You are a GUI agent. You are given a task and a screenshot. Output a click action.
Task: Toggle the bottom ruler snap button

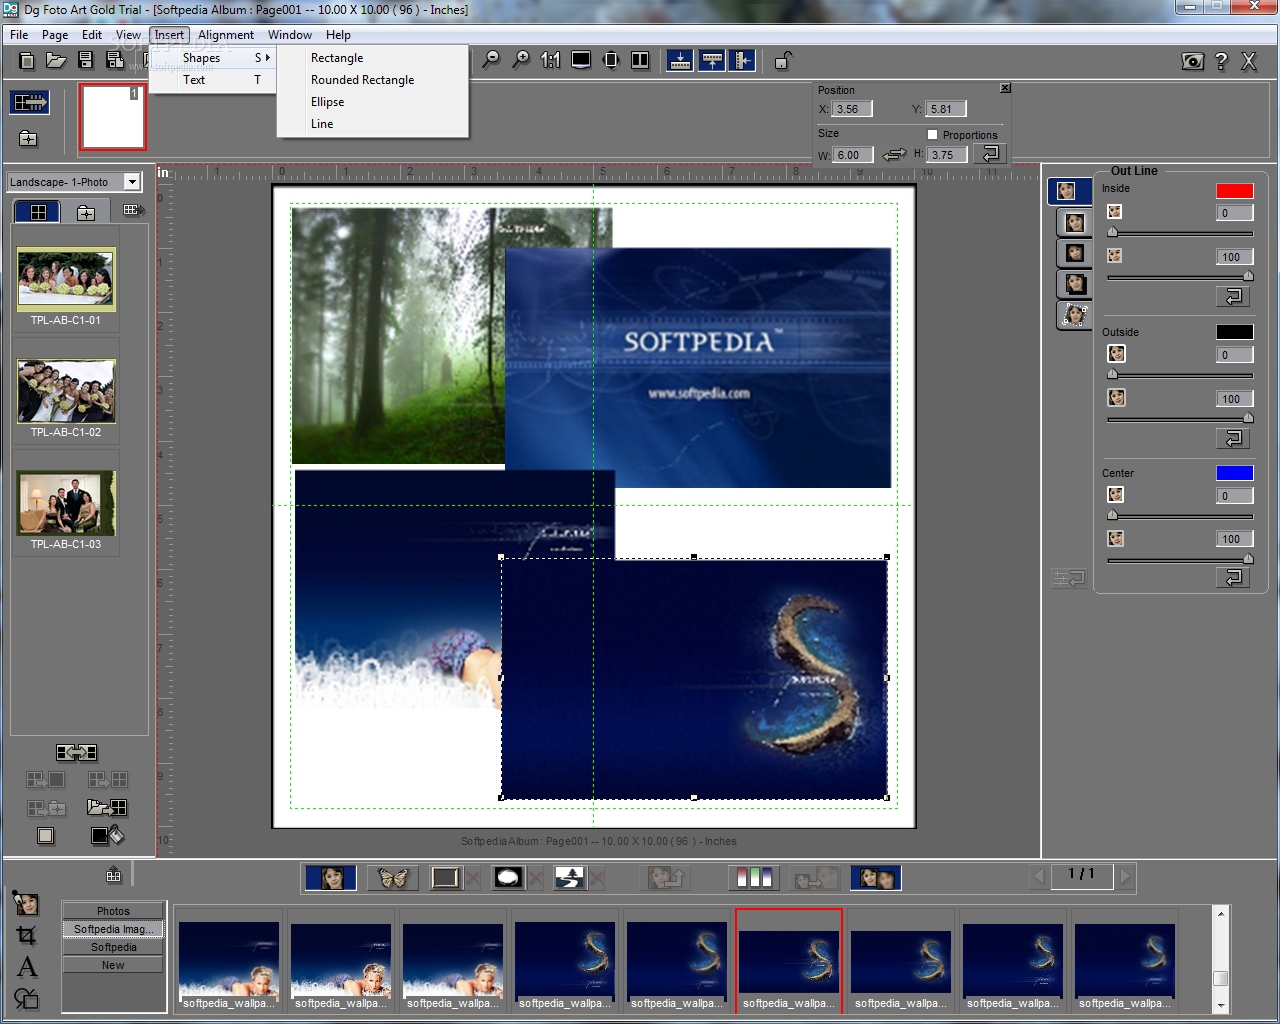[x=680, y=61]
